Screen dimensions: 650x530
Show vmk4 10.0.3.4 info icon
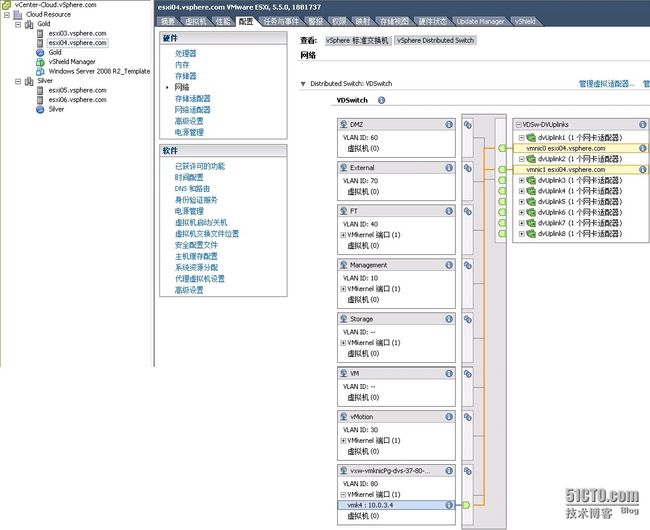449,505
